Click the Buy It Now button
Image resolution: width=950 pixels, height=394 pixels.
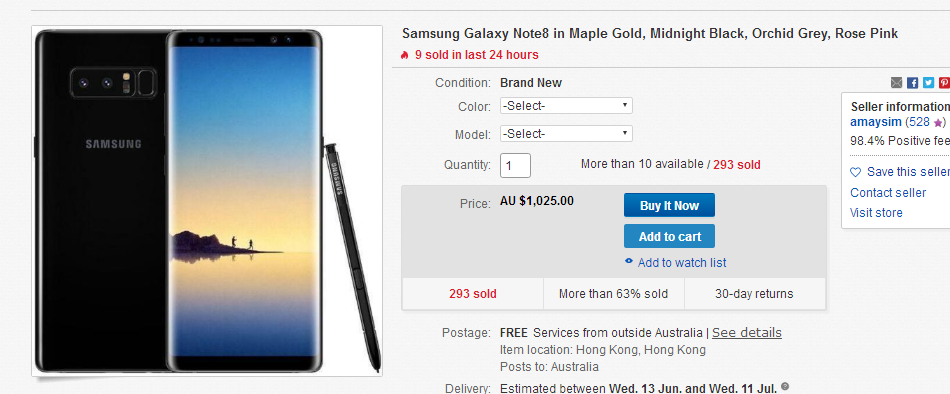tap(669, 205)
